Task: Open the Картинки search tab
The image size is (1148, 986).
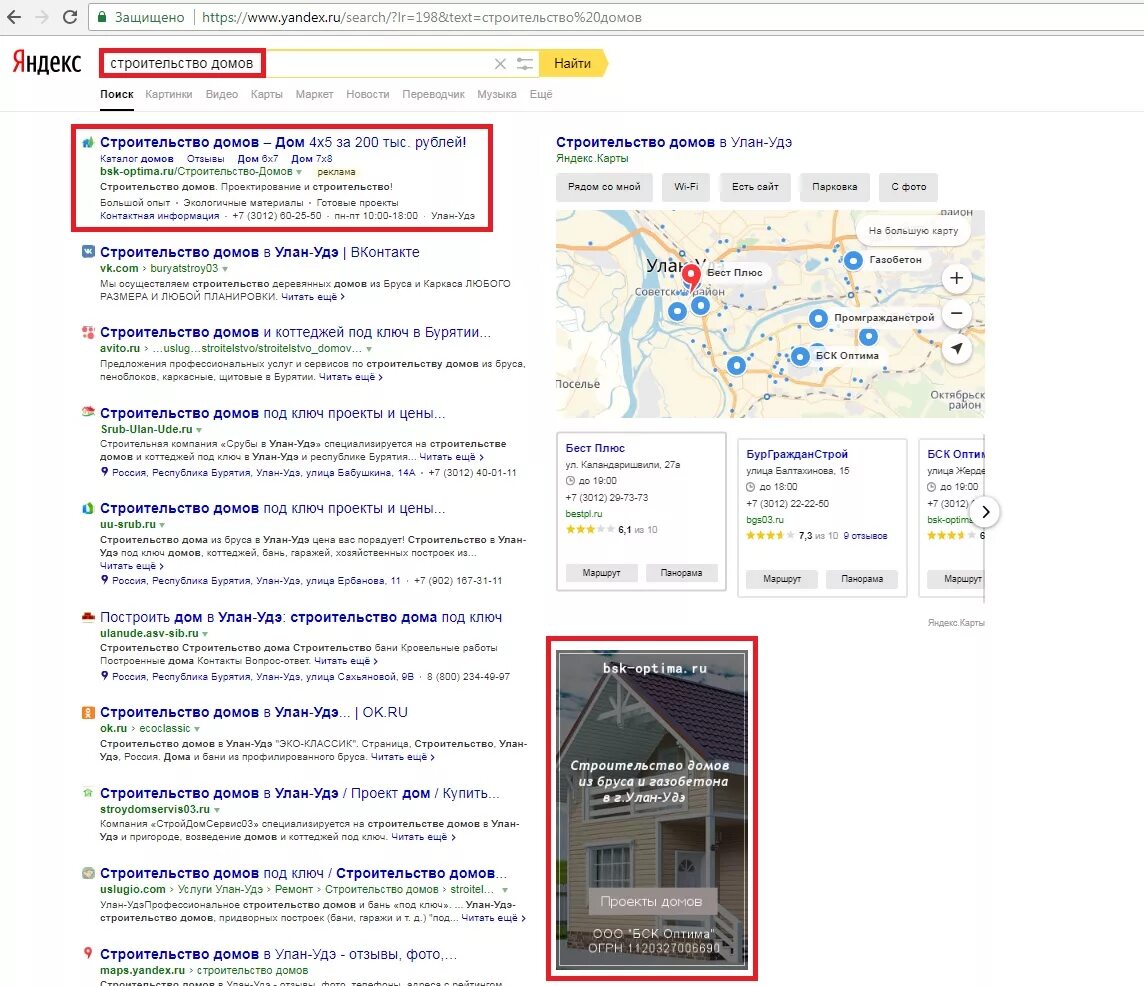Action: click(x=168, y=94)
